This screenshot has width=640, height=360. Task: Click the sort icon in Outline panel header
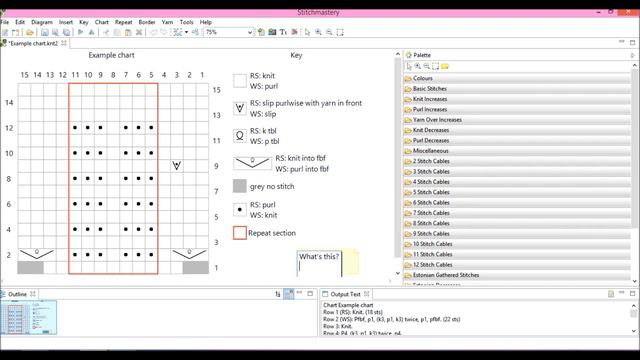(278, 294)
